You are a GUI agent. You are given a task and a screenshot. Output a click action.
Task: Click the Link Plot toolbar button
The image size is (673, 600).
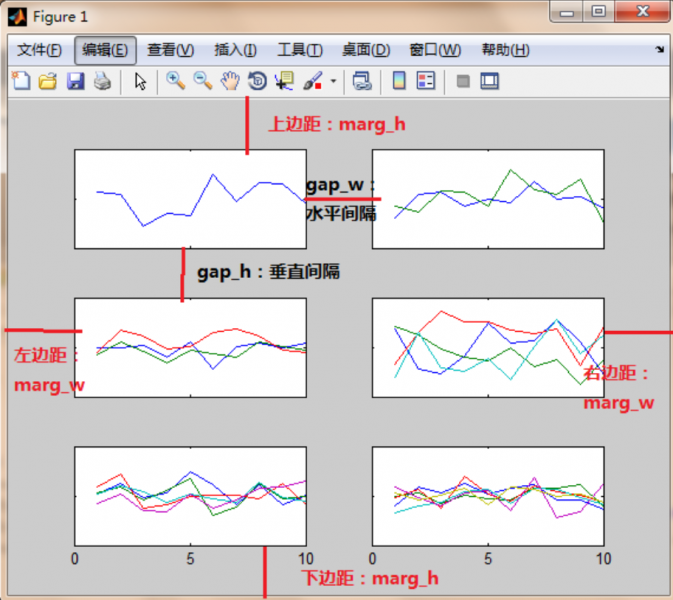point(362,82)
